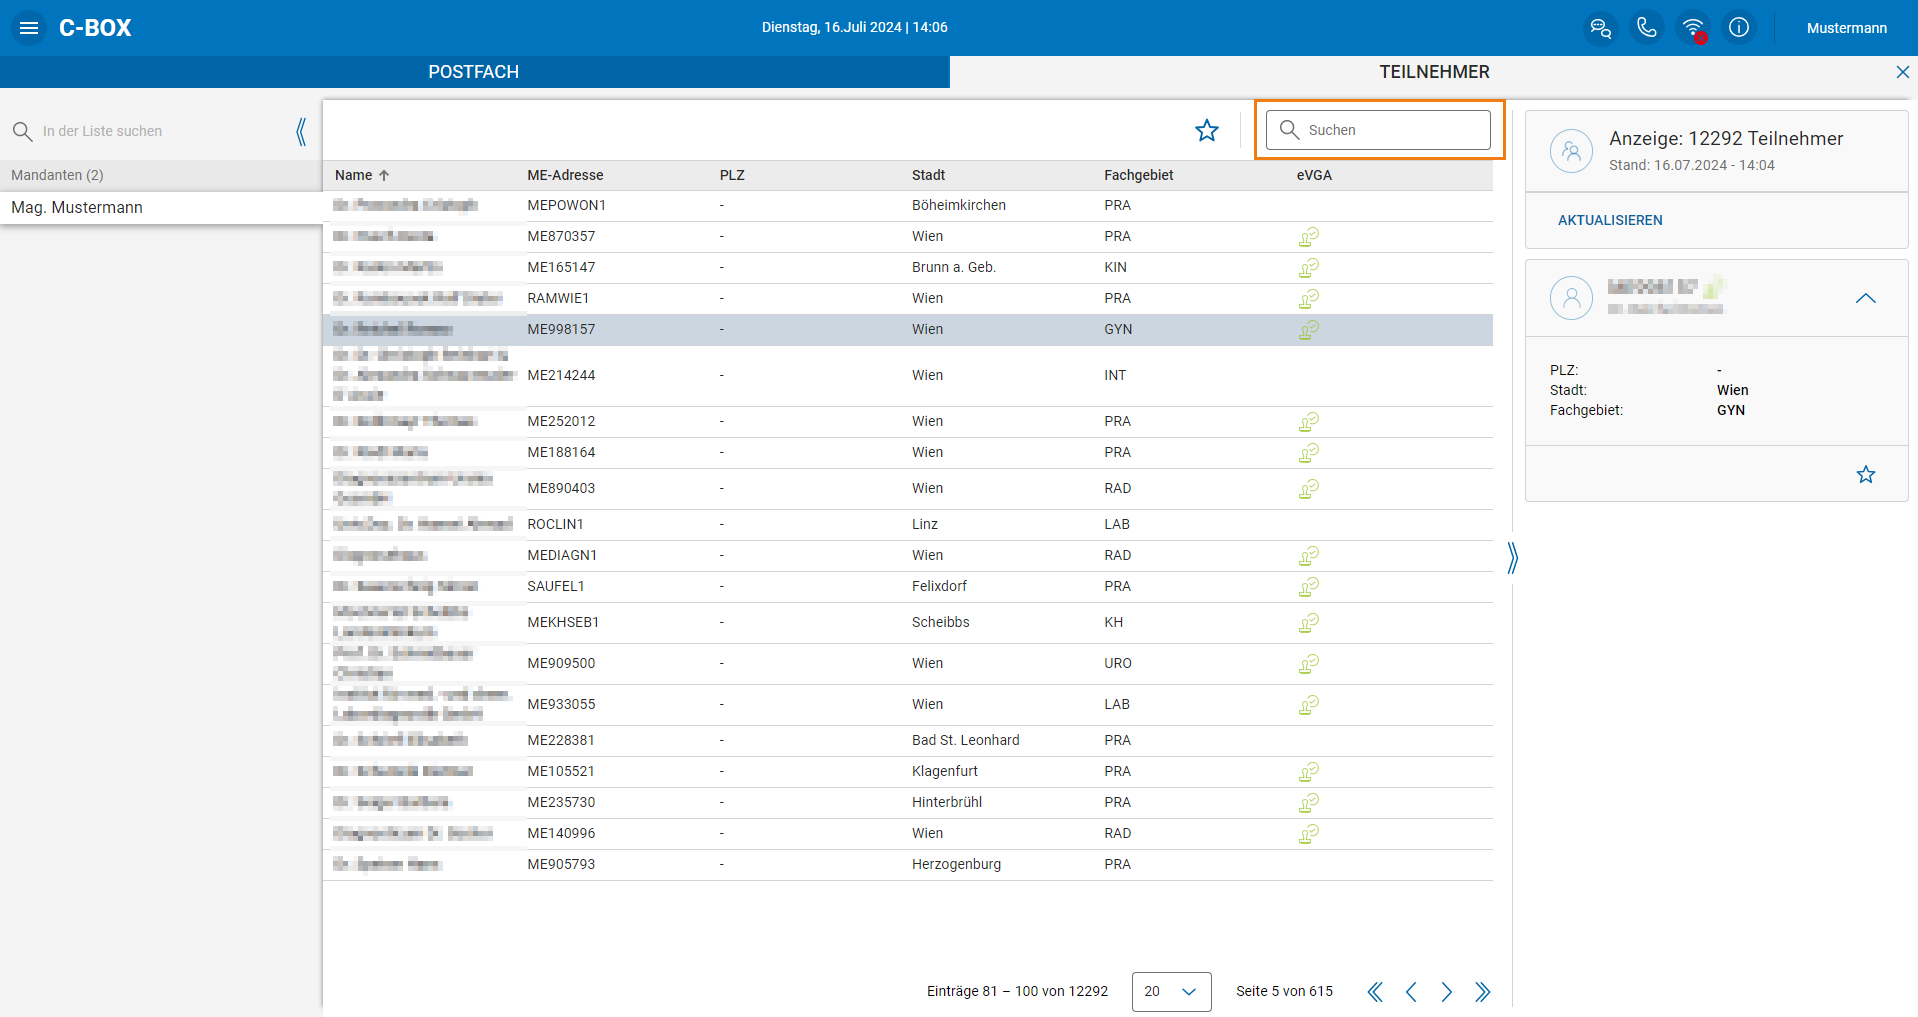Select the TEILNEHMER tab
1918x1017 pixels.
click(1434, 72)
